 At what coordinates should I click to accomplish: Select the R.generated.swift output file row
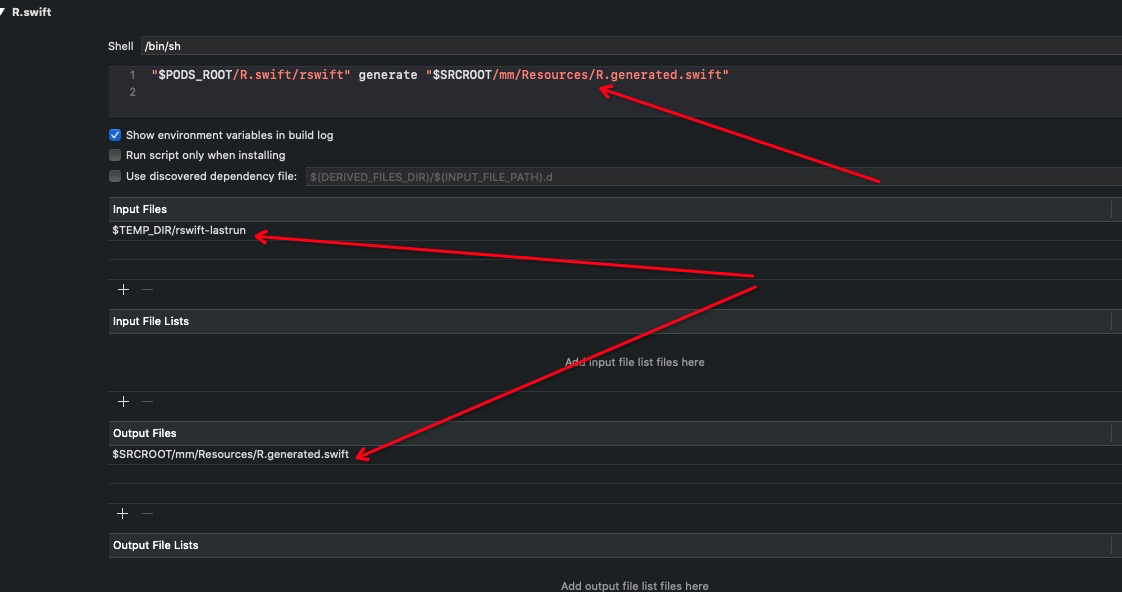[231, 455]
